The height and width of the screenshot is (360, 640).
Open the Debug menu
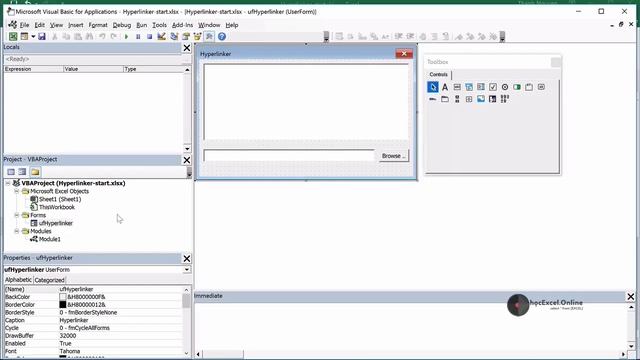(x=122, y=25)
